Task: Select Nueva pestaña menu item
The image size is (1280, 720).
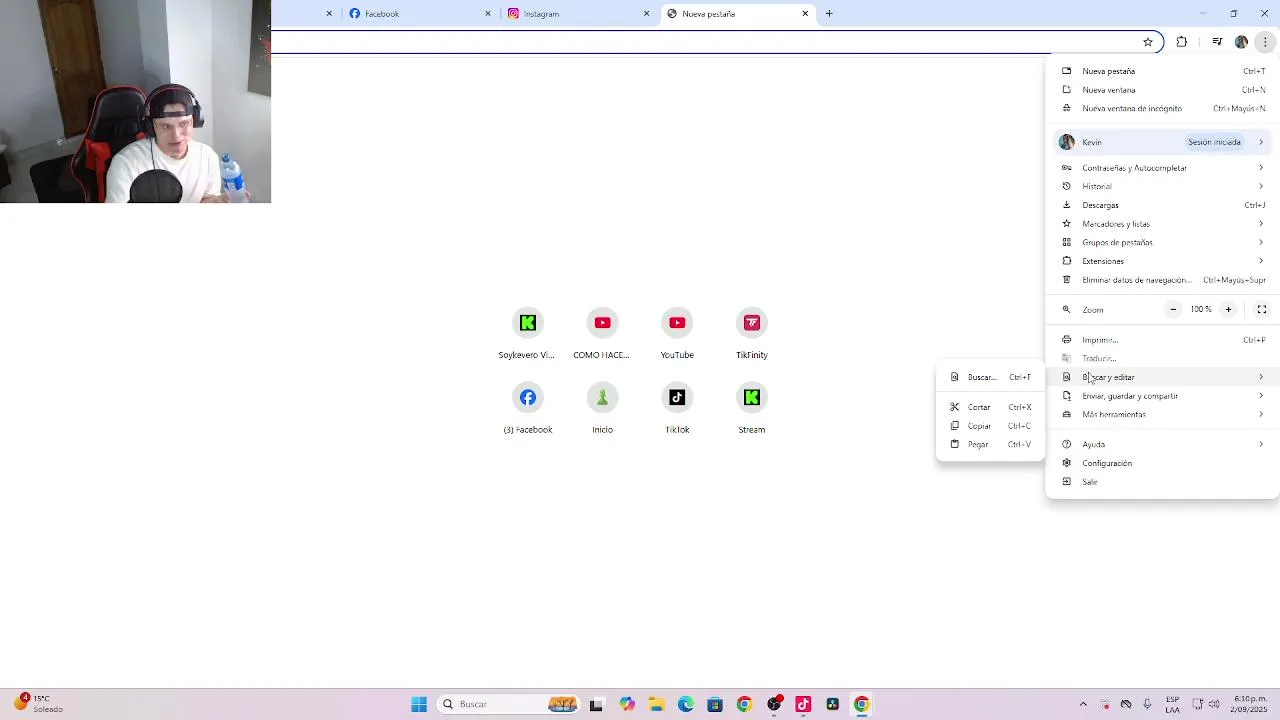Action: tap(1163, 71)
